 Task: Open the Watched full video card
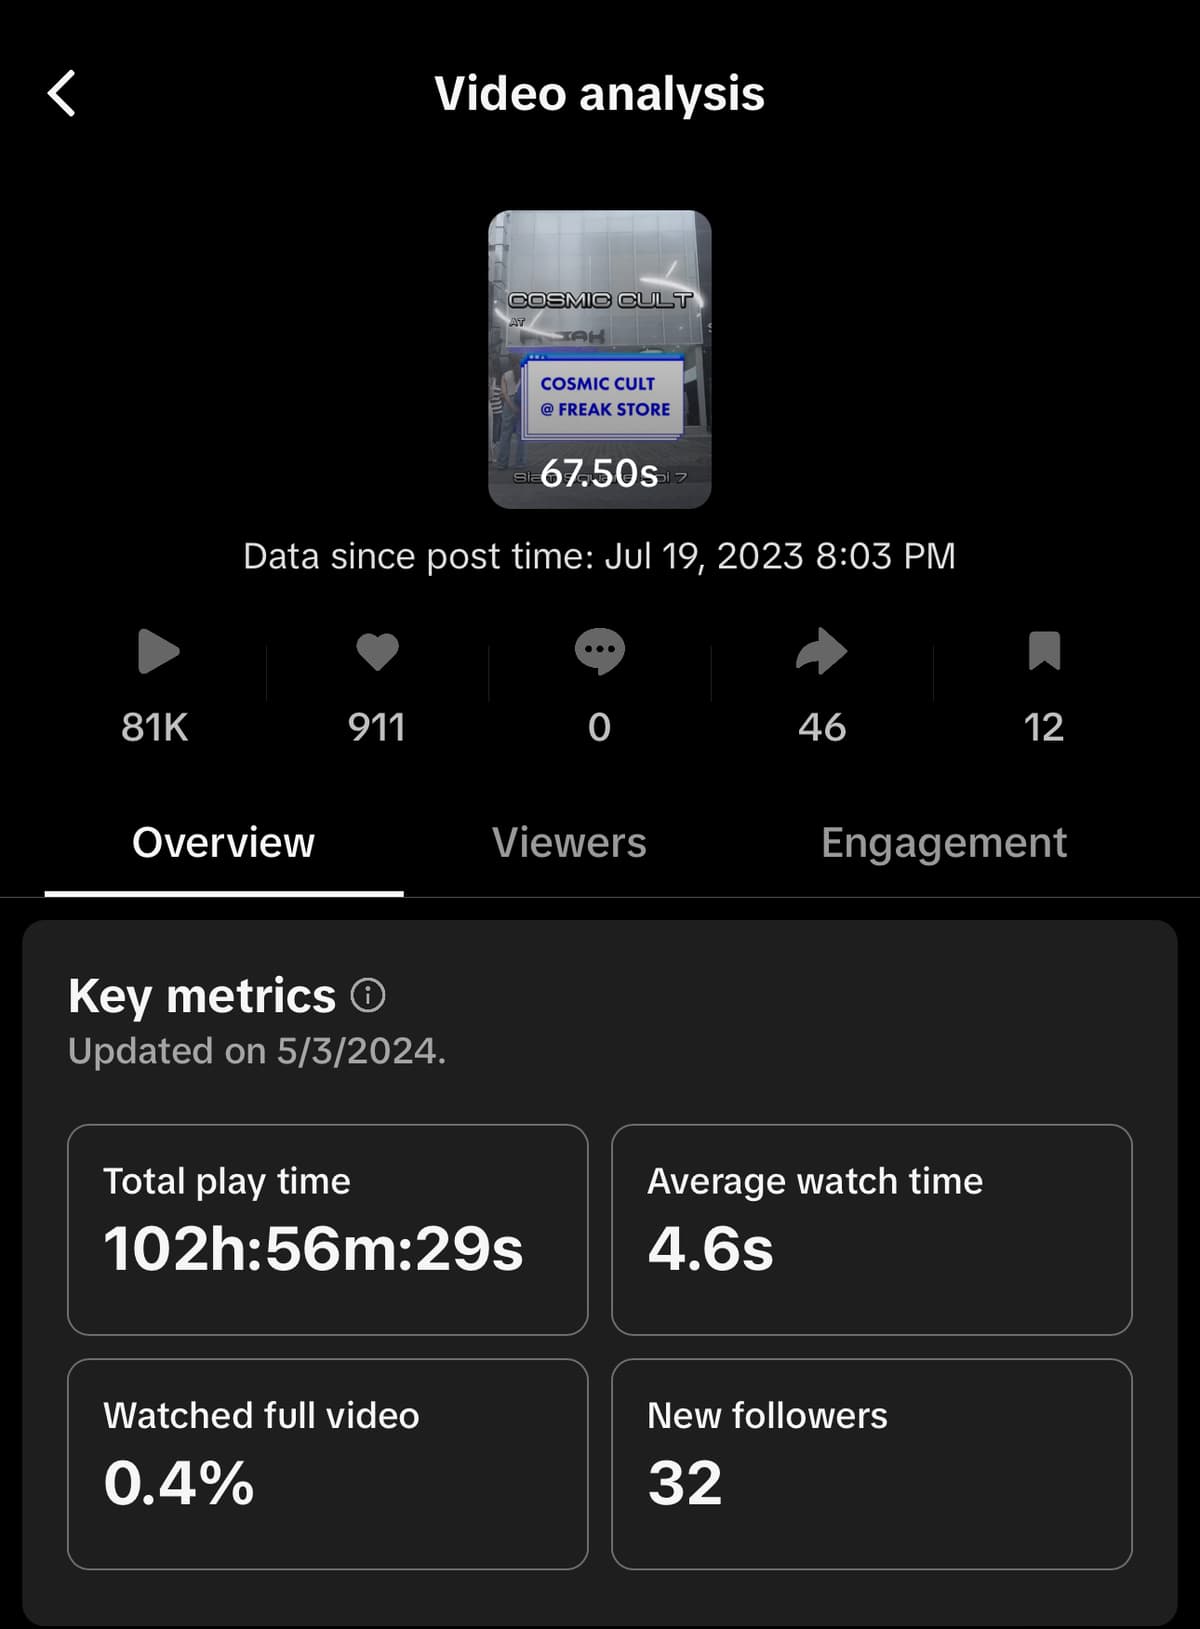click(328, 1464)
